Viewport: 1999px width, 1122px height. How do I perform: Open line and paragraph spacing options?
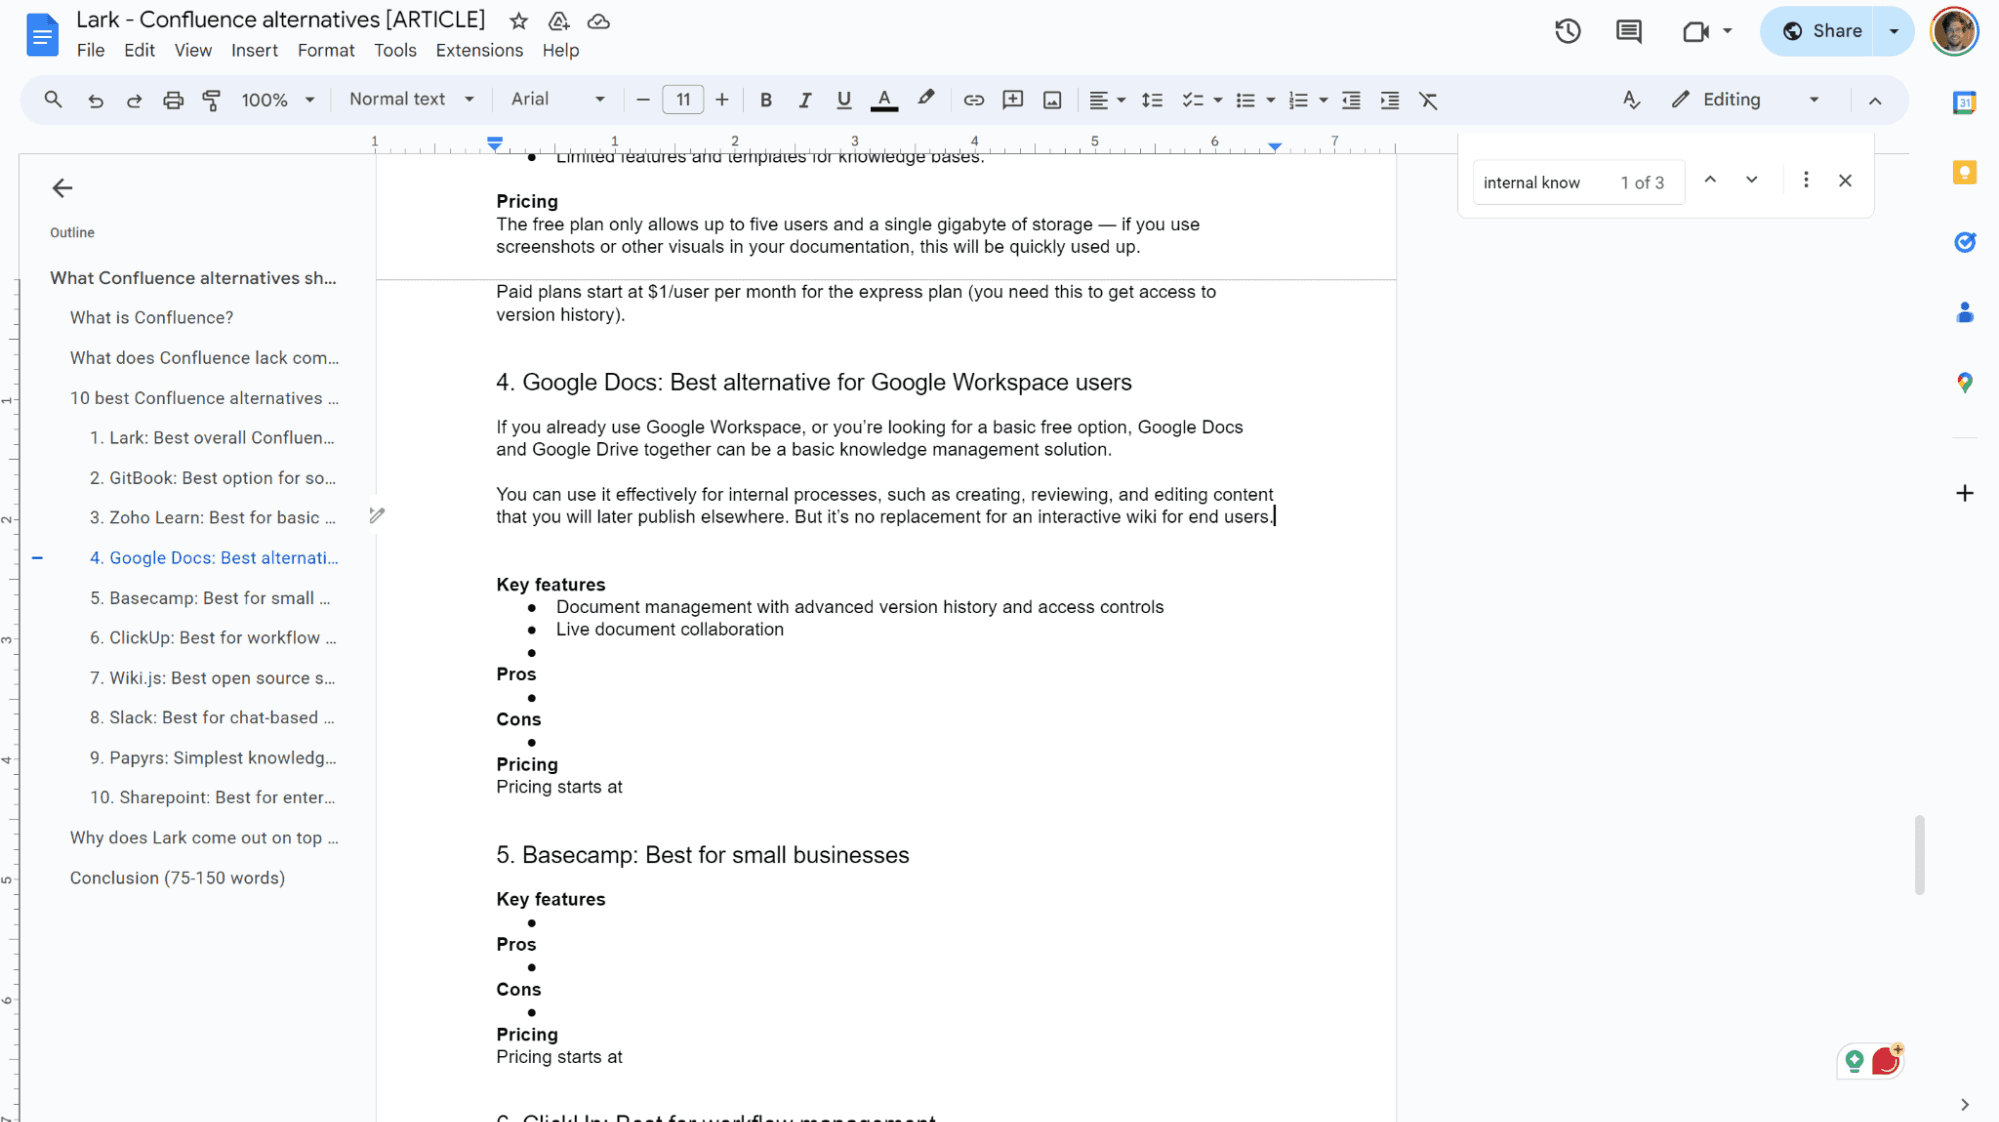pos(1152,100)
